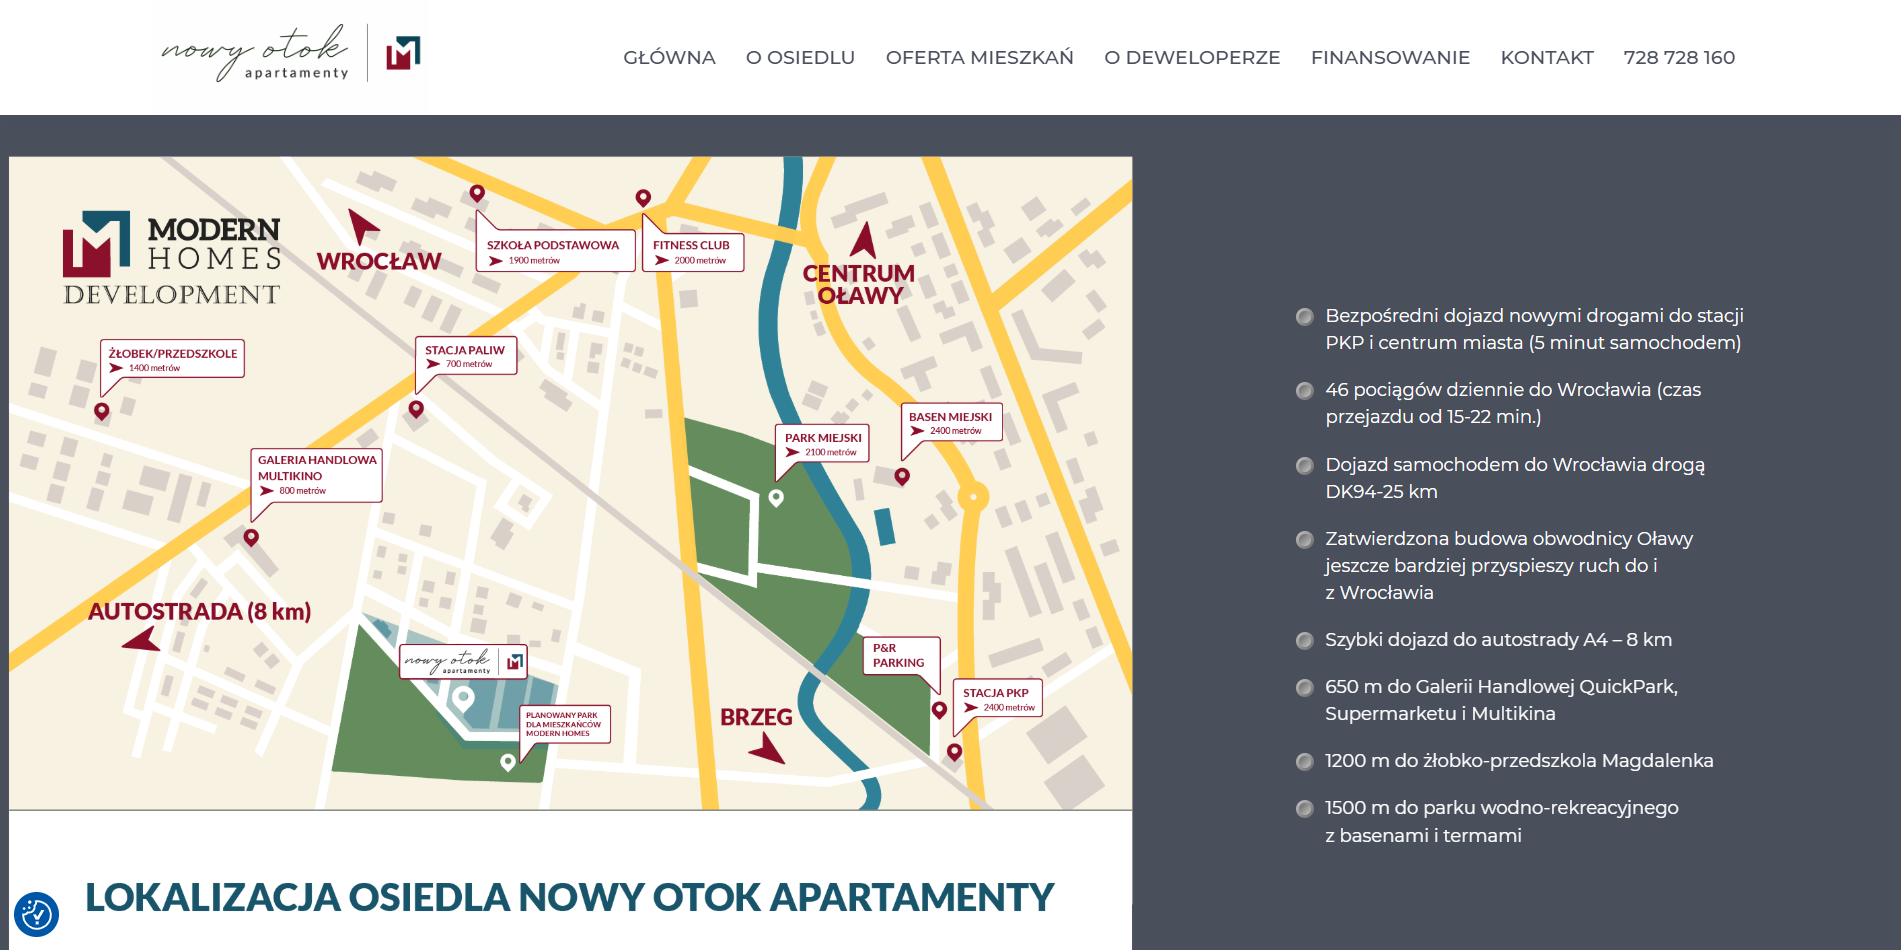Click heading LOKALIZACJA OSIEDLA NOWY OTOK APARTAMENTY
Image resolution: width=1901 pixels, height=950 pixels.
[569, 897]
